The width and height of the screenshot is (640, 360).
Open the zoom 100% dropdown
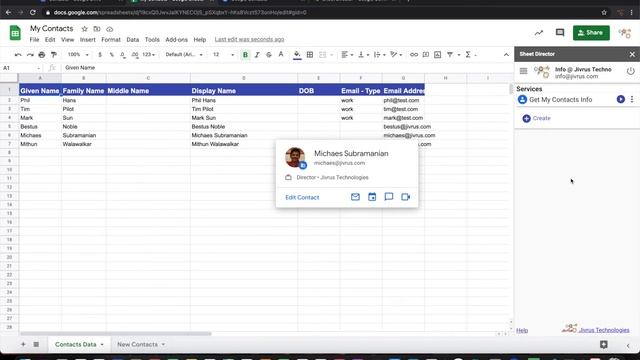(x=78, y=55)
